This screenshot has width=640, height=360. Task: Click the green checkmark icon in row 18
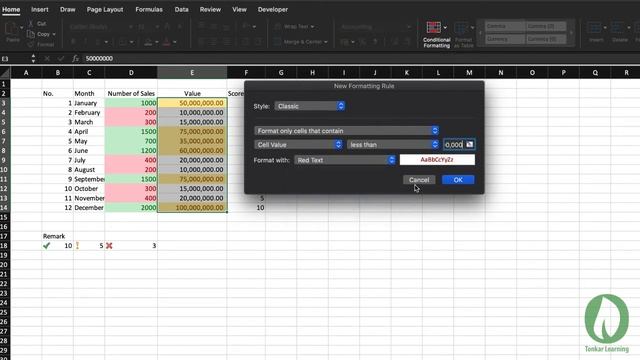(x=47, y=246)
